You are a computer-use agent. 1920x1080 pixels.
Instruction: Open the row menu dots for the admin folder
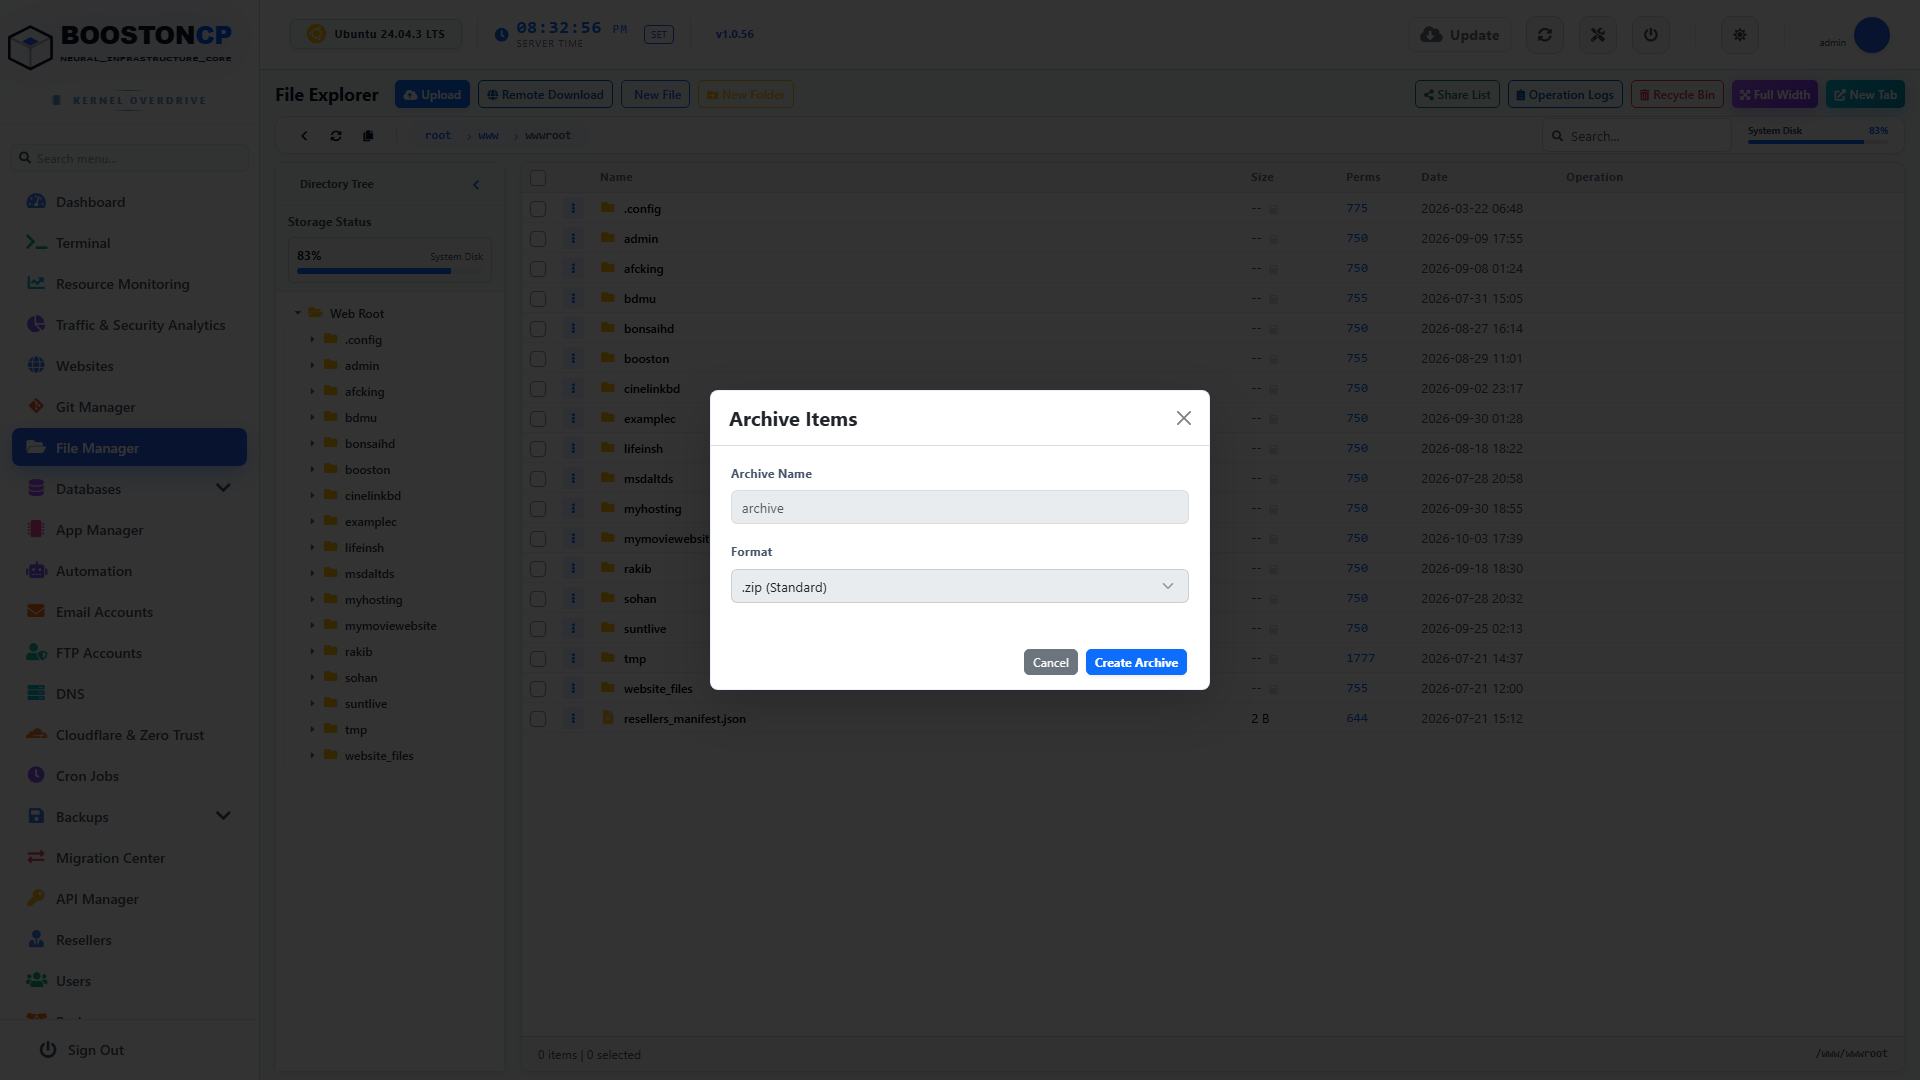(573, 238)
